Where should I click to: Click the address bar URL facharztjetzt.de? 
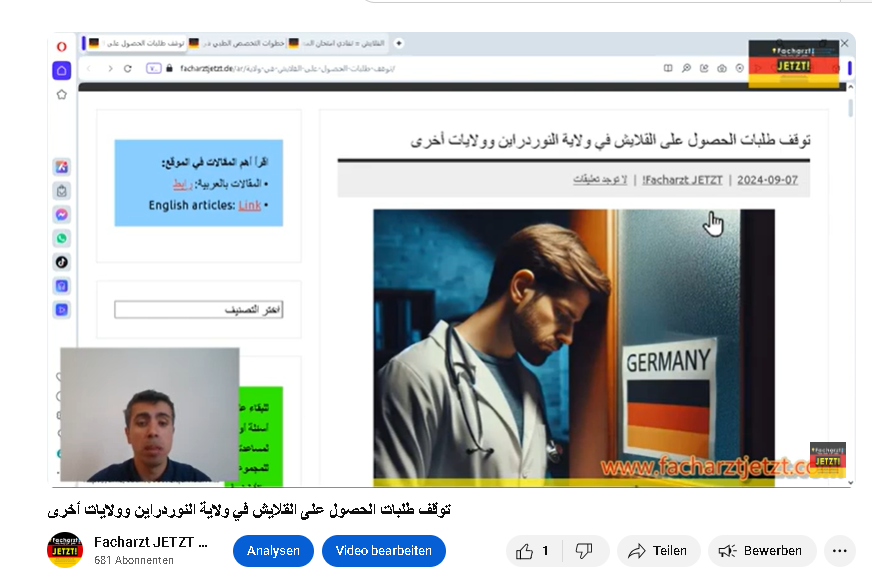(288, 68)
